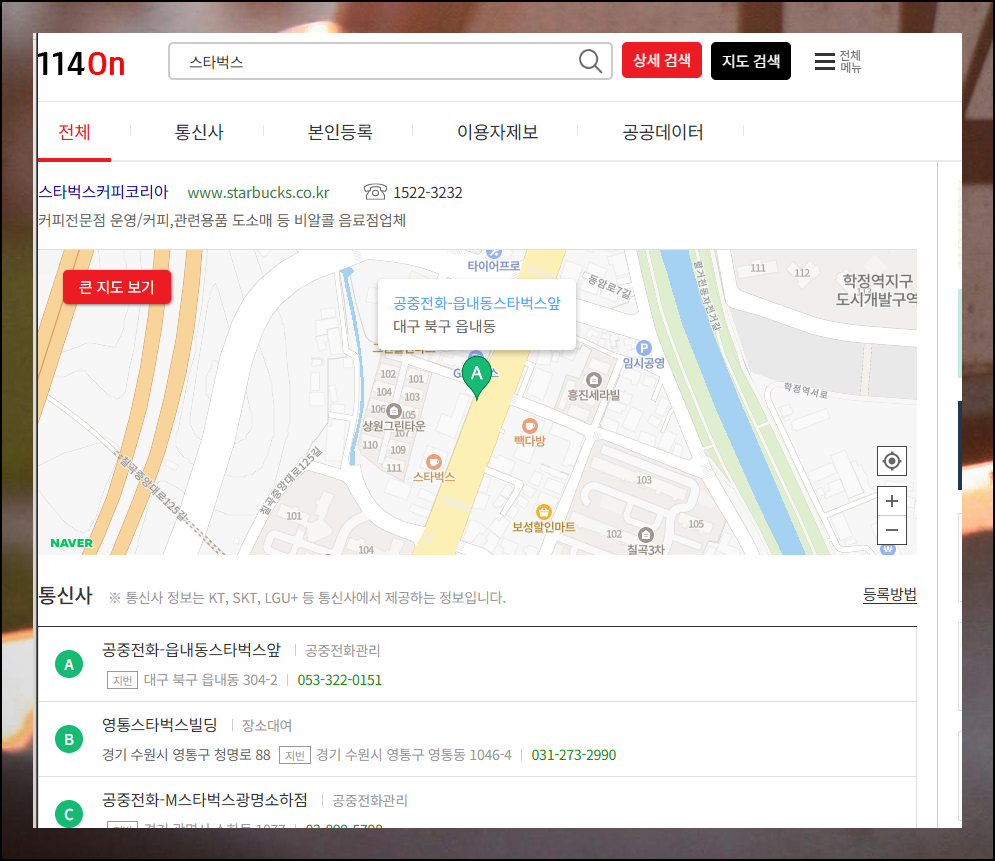Click the 114On logo

click(81, 63)
